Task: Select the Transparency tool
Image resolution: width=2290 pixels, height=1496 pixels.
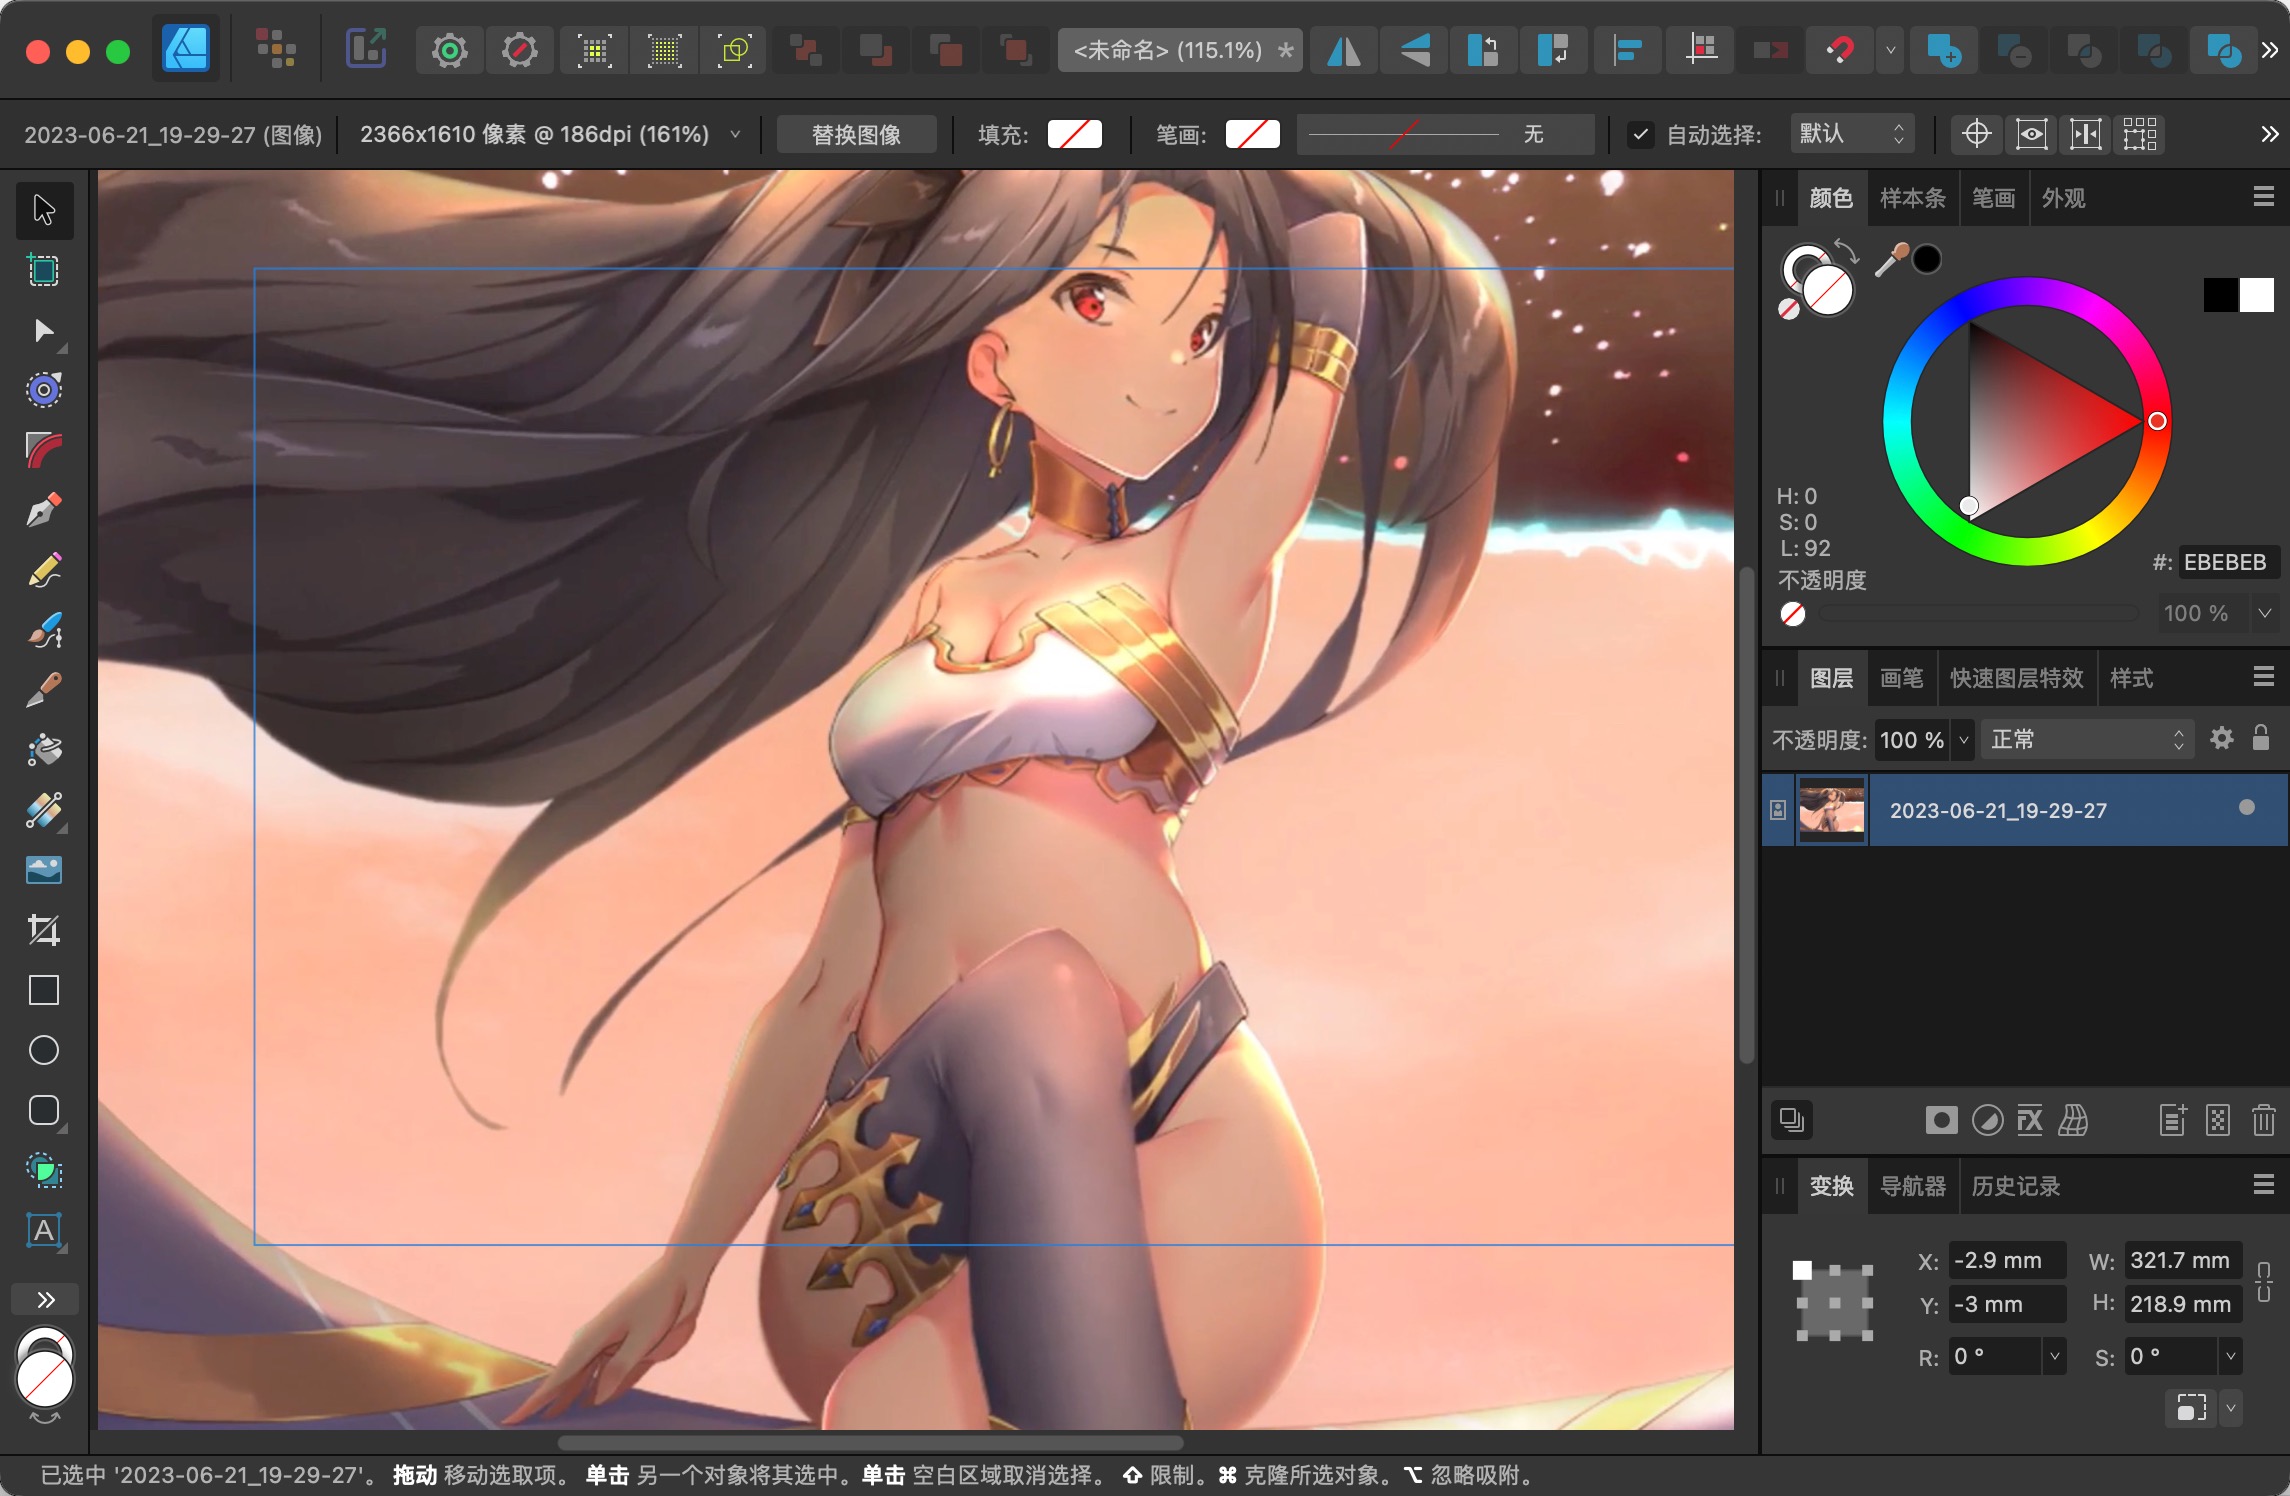Action: point(44,810)
